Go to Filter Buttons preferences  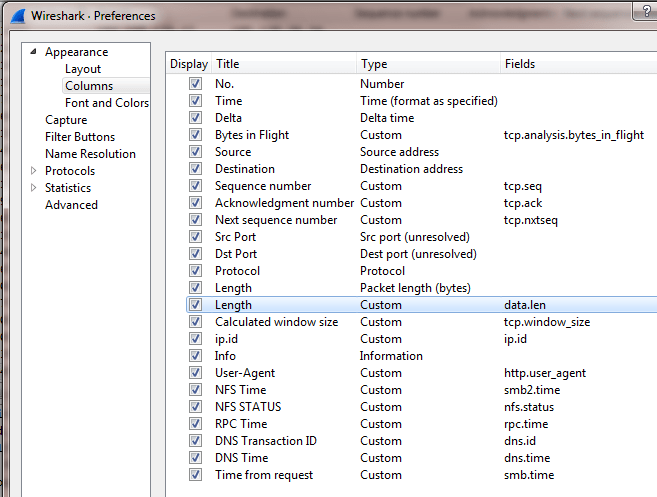[80, 137]
